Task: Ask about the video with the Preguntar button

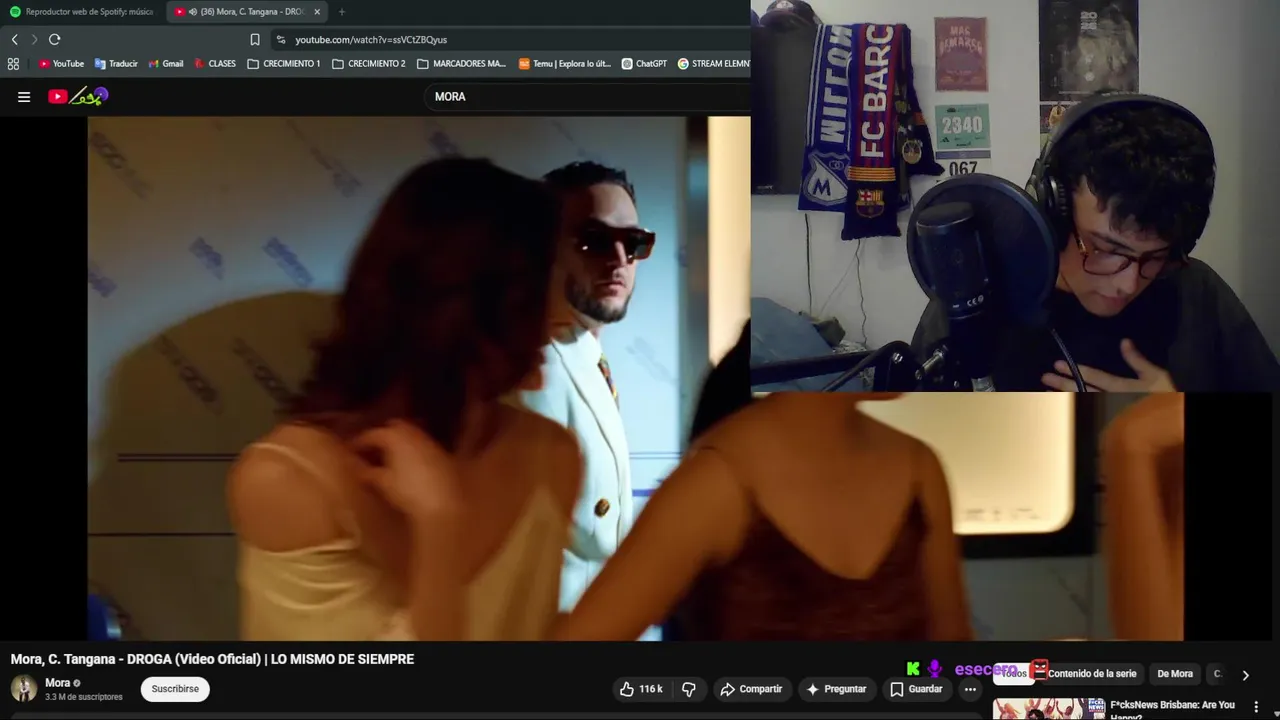Action: coord(836,689)
